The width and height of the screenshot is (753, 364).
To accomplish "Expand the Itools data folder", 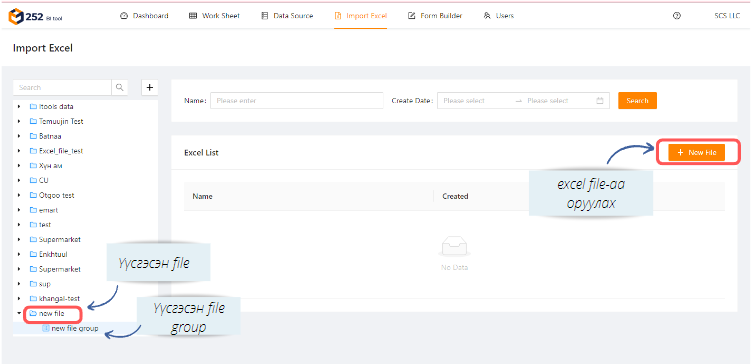I will (19, 107).
